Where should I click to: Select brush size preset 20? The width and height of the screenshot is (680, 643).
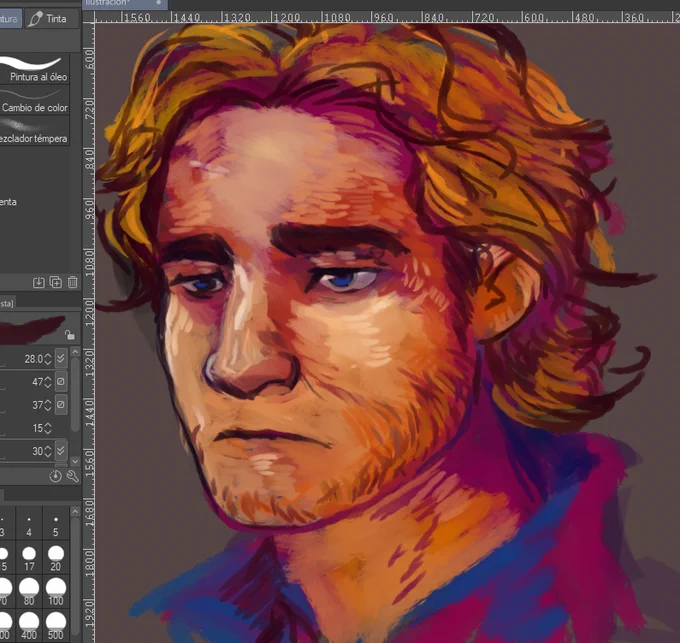tap(56, 558)
